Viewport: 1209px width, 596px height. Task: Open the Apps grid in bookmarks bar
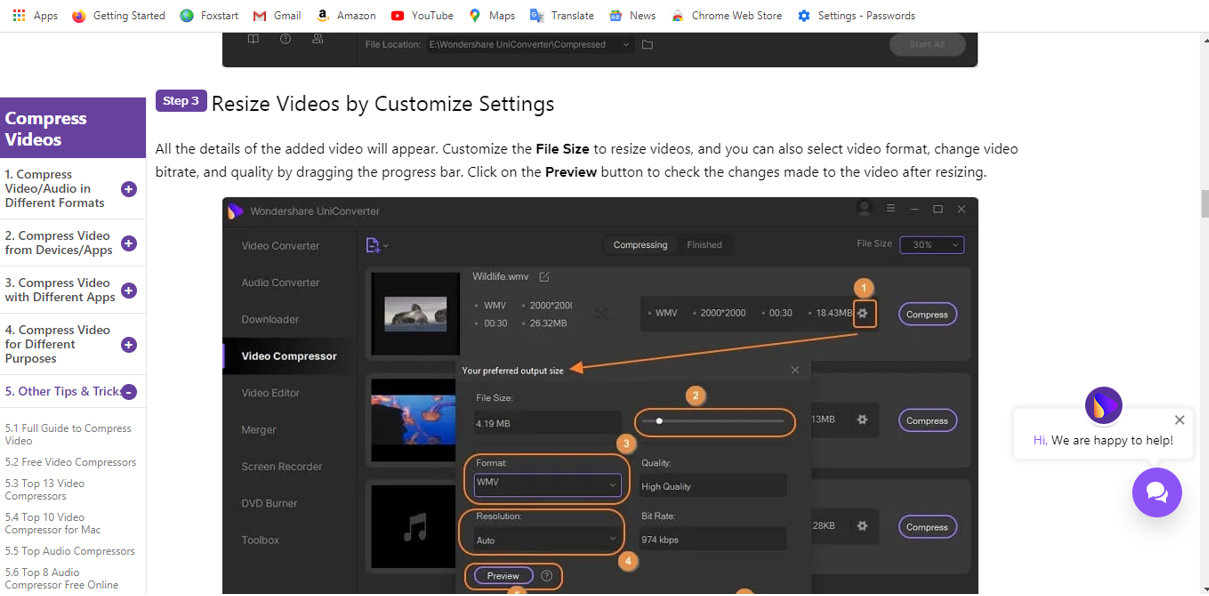(34, 15)
